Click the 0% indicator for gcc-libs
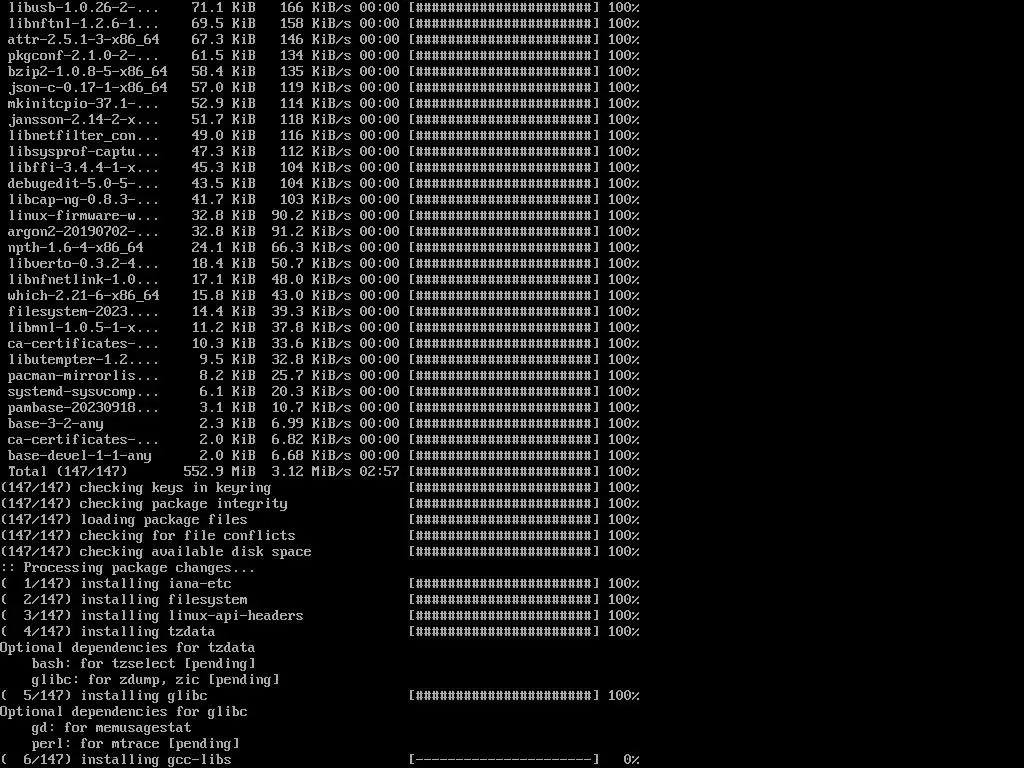This screenshot has width=1024, height=768. (632, 760)
